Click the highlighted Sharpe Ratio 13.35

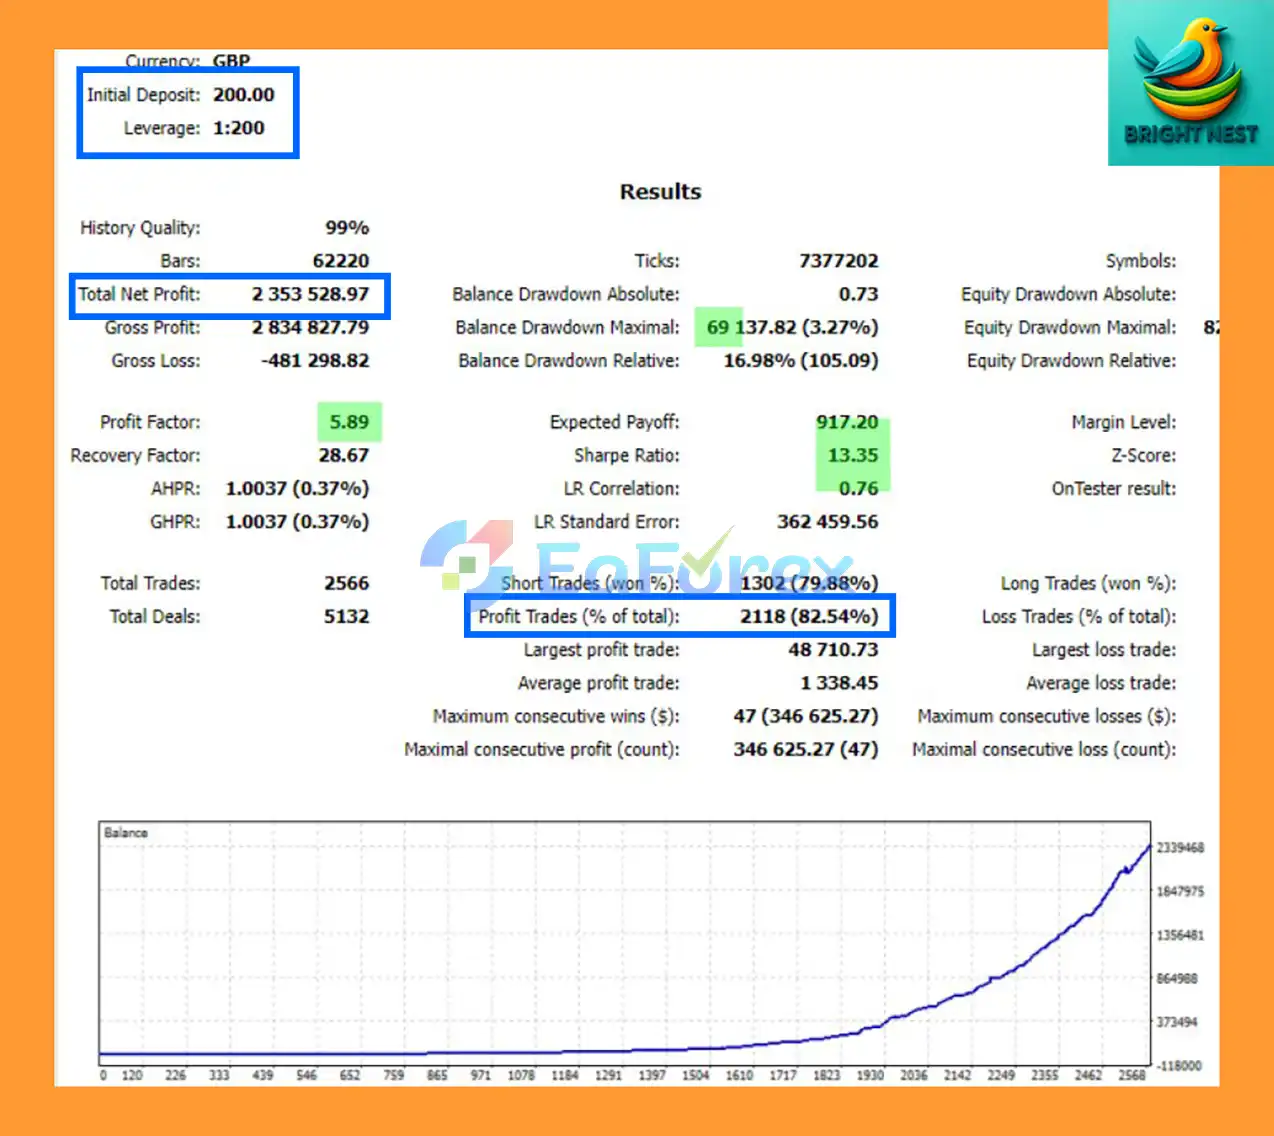(852, 455)
